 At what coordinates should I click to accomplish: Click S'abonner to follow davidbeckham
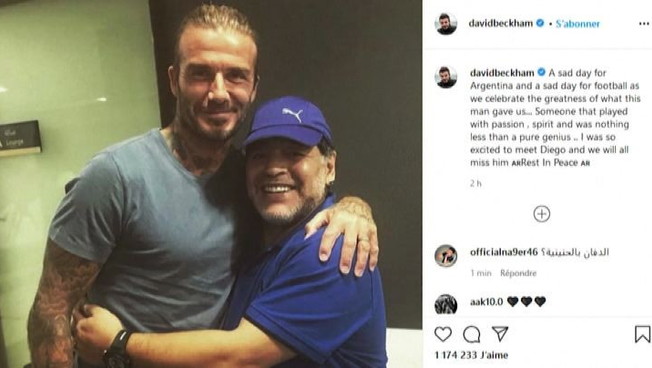(x=578, y=24)
